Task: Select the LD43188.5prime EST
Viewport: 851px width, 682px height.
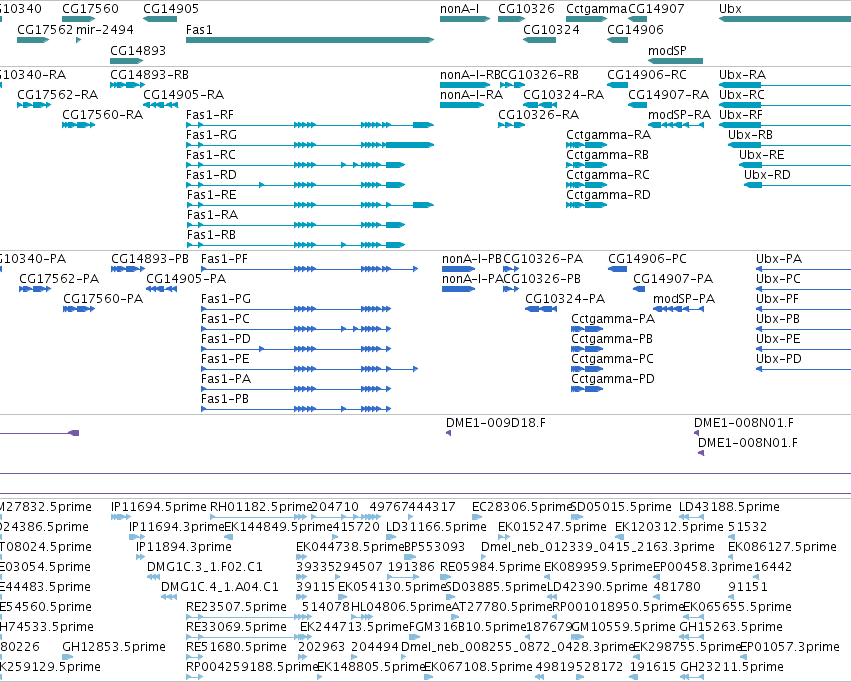Action: tap(692, 517)
